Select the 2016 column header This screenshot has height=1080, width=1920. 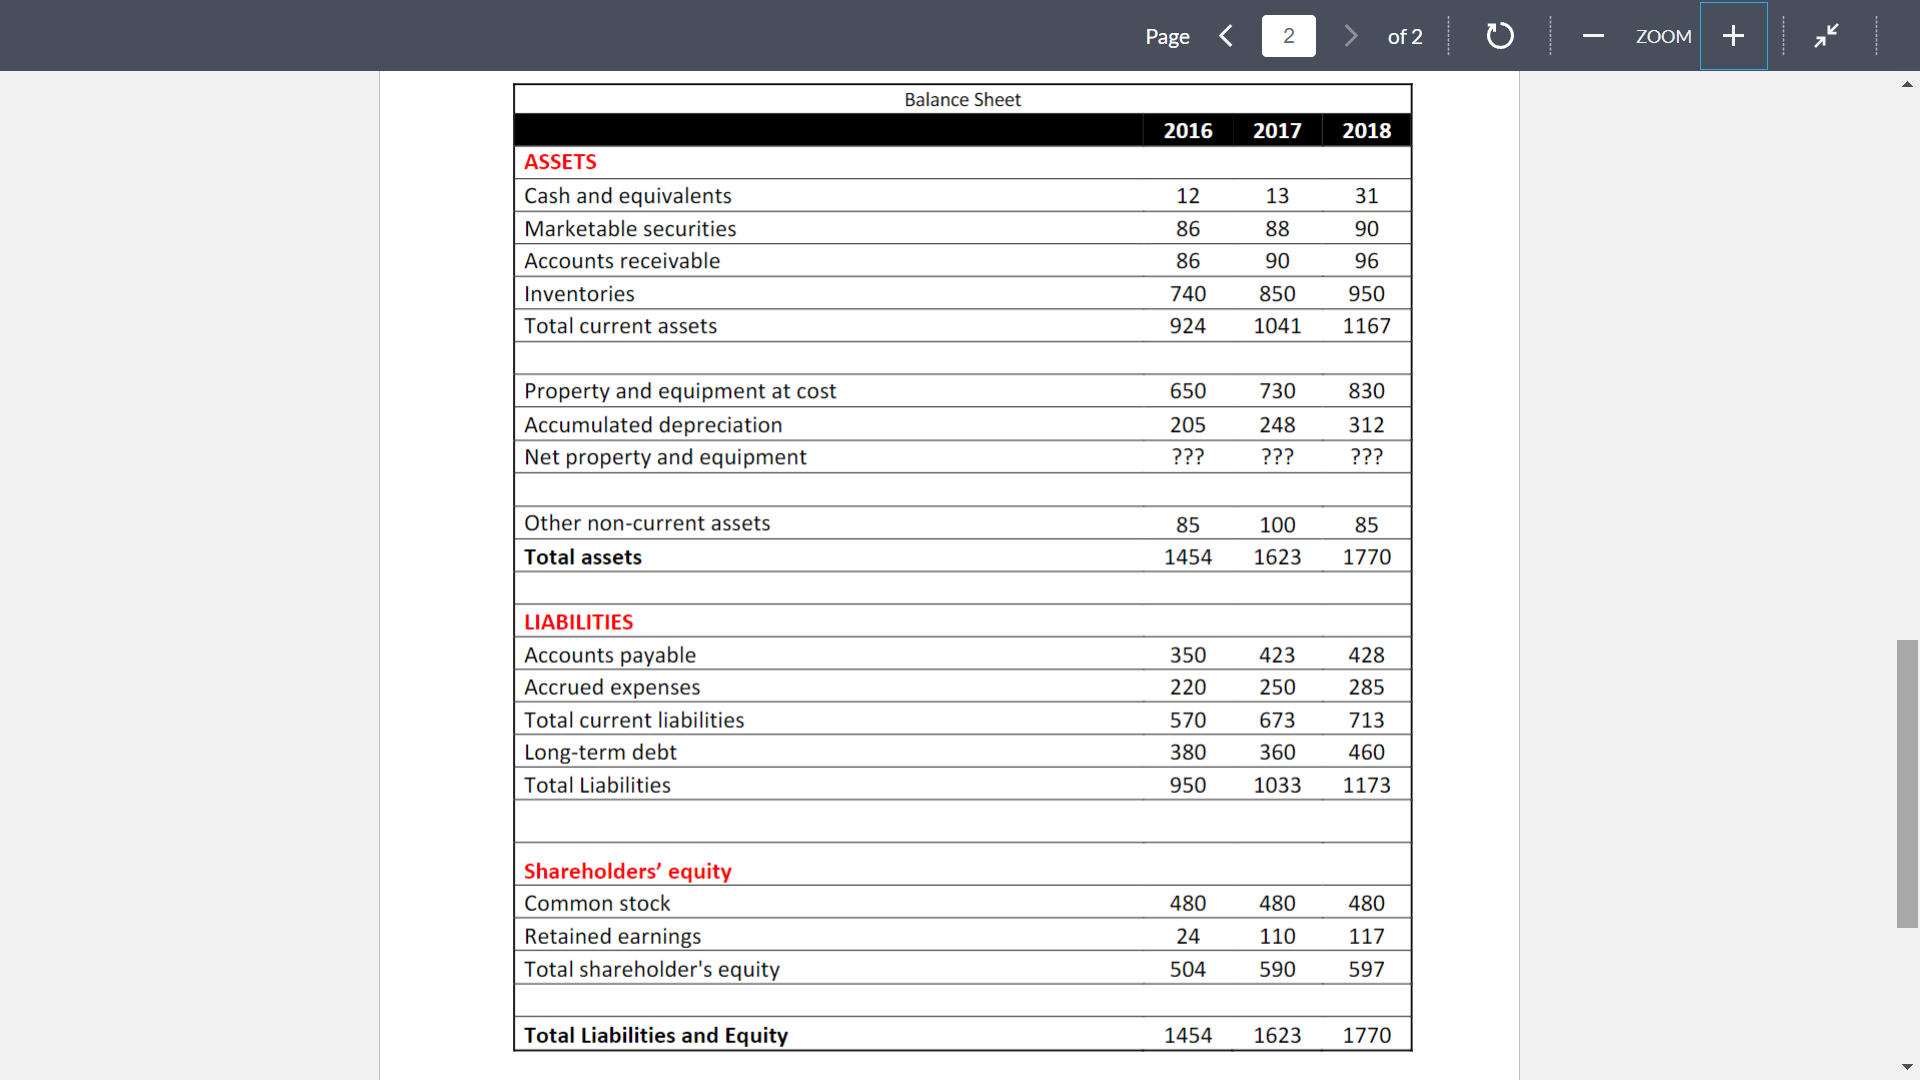click(x=1187, y=131)
